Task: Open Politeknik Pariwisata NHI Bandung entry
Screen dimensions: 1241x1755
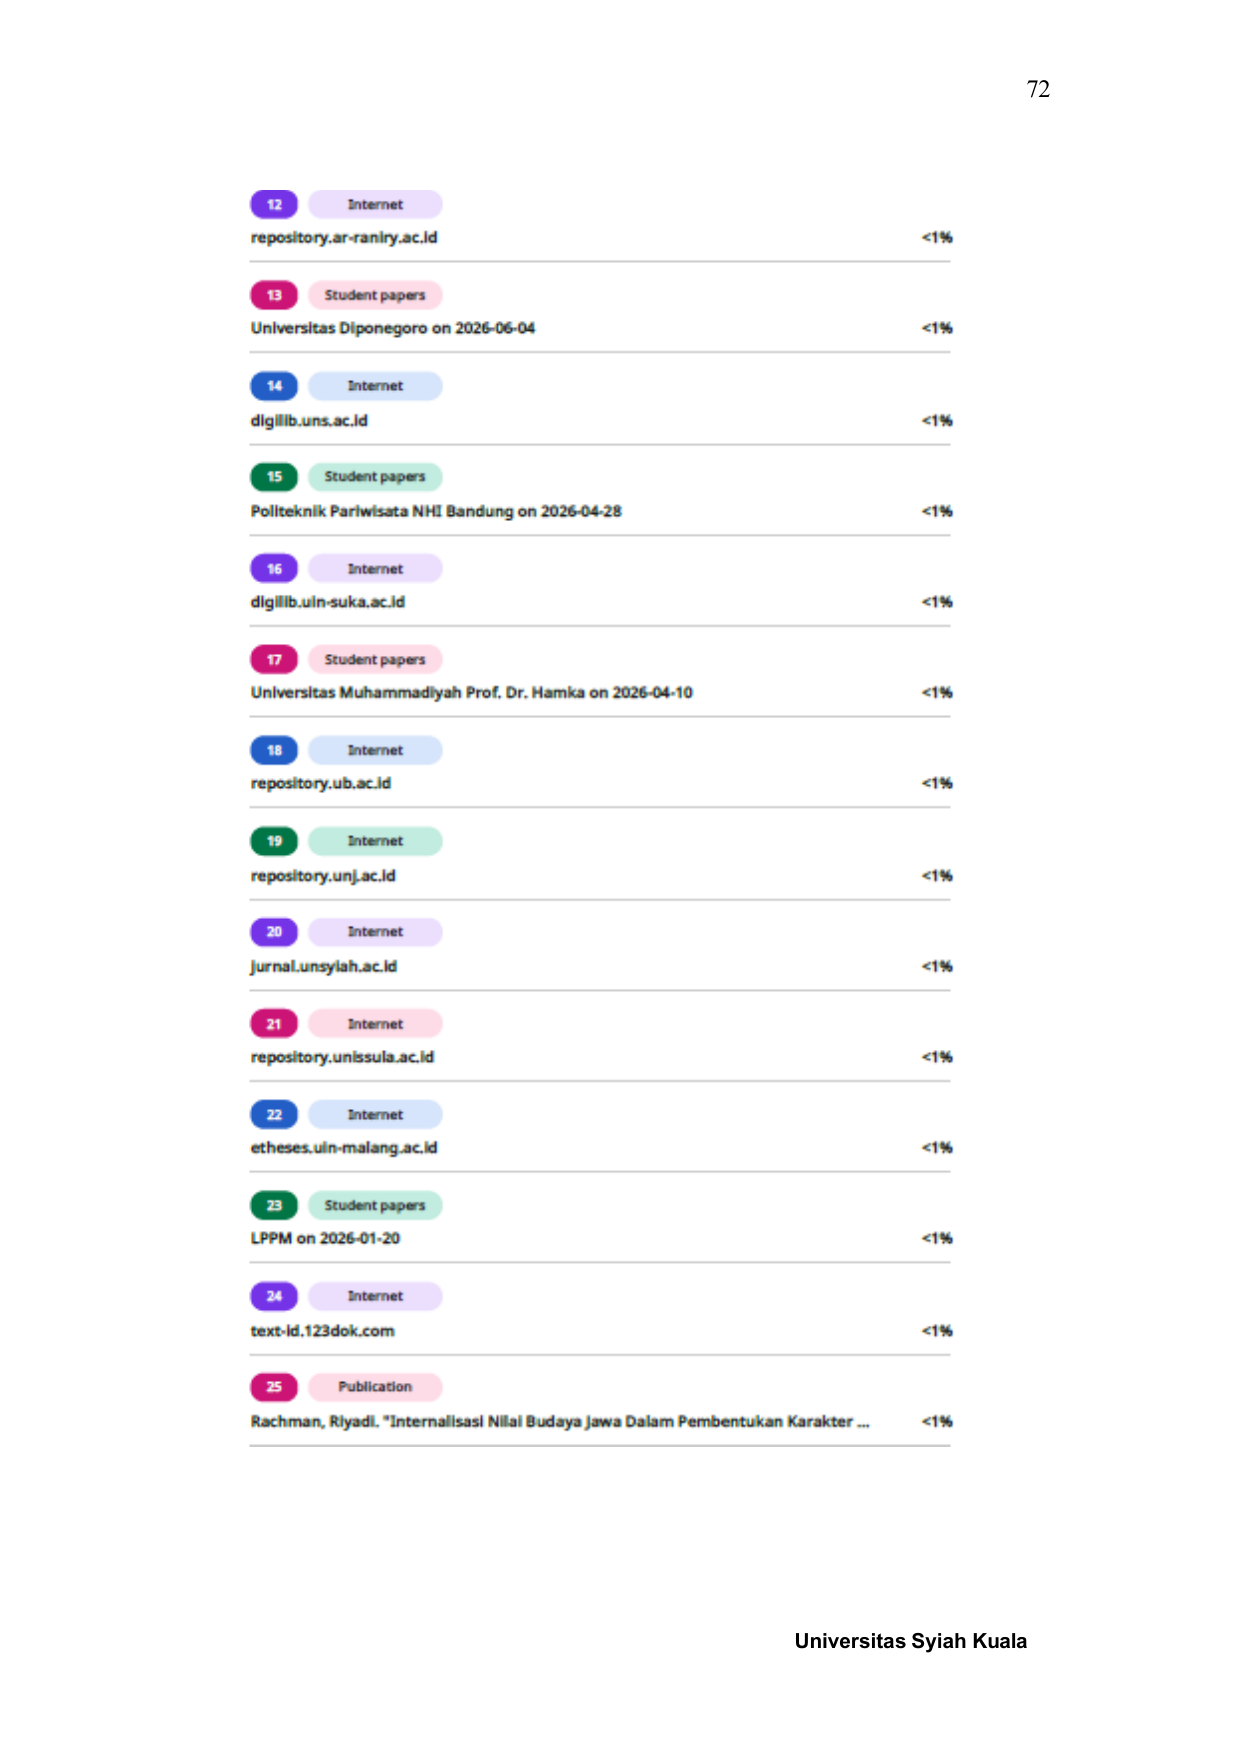Action: click(x=436, y=511)
